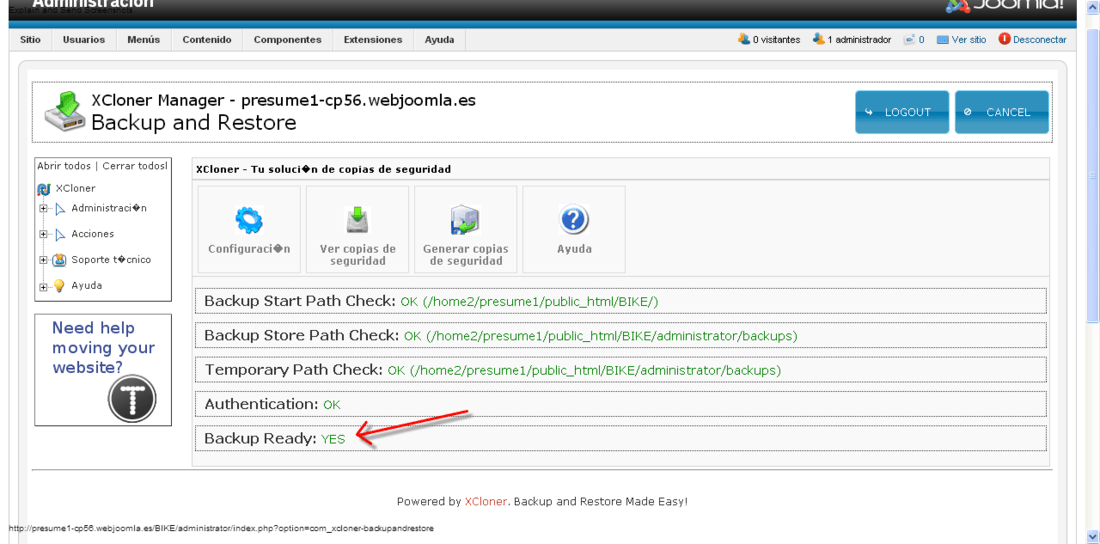The height and width of the screenshot is (544, 1100).
Task: Click the LOGOUT button
Action: 902,112
